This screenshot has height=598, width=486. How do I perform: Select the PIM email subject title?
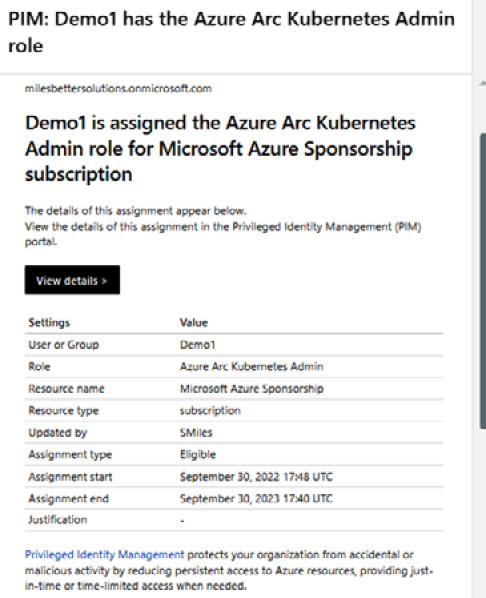(x=231, y=32)
